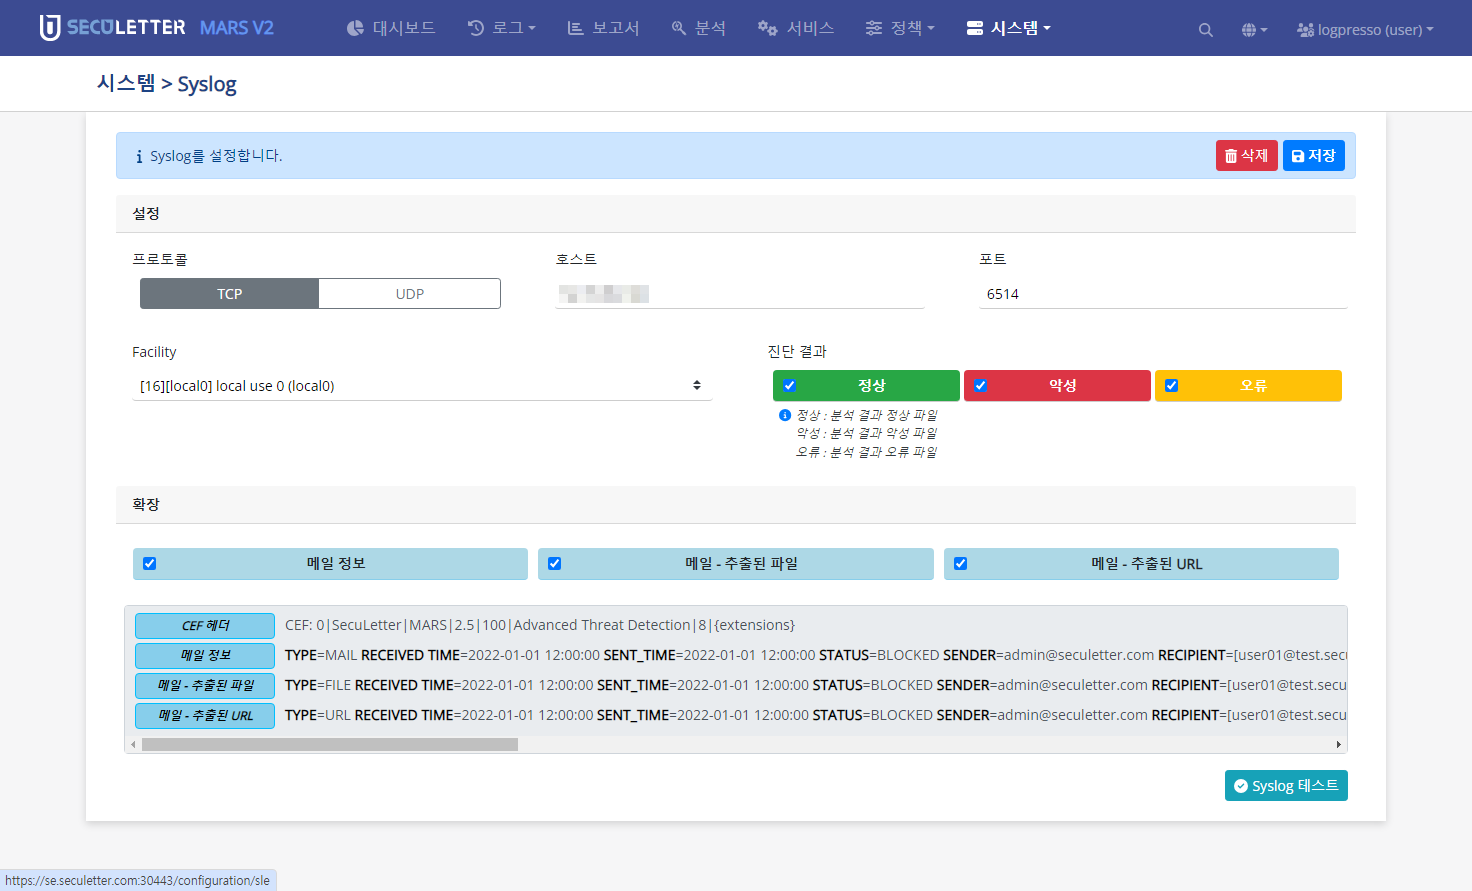
Task: Click the info icon in the Syslog banner
Action: 139,157
